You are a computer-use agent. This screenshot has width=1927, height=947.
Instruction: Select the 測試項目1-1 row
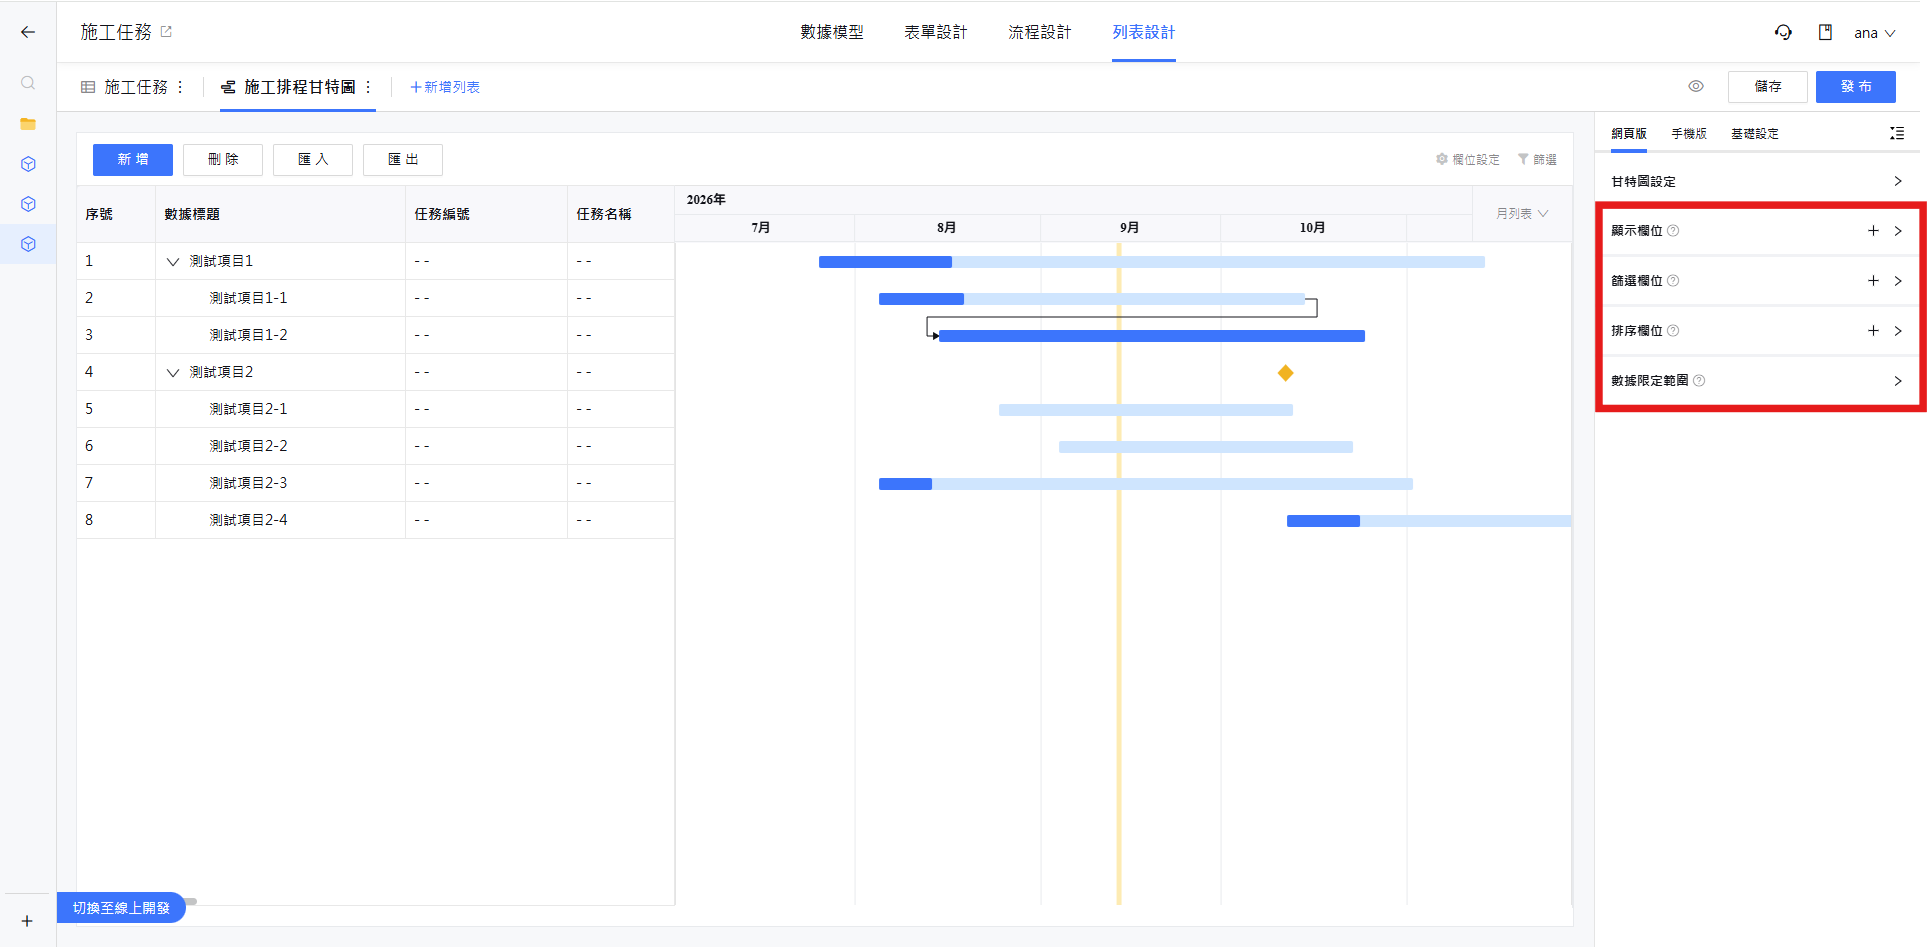coord(375,298)
